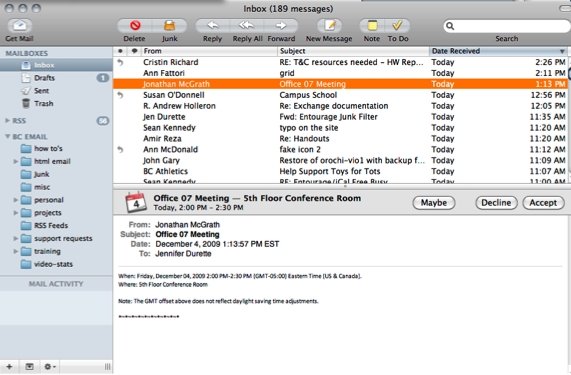Decline the Office 07 Meeting invitation
571x375 pixels.
coord(496,203)
